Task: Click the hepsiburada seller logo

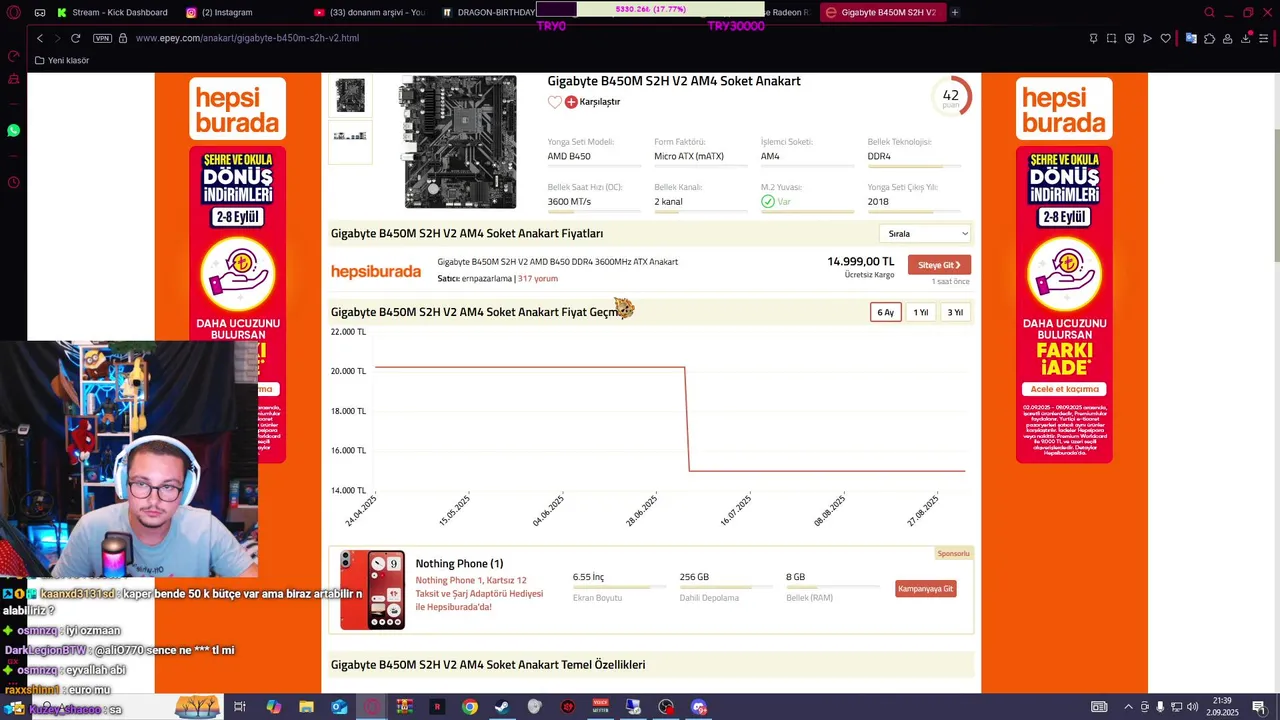Action: pos(376,271)
